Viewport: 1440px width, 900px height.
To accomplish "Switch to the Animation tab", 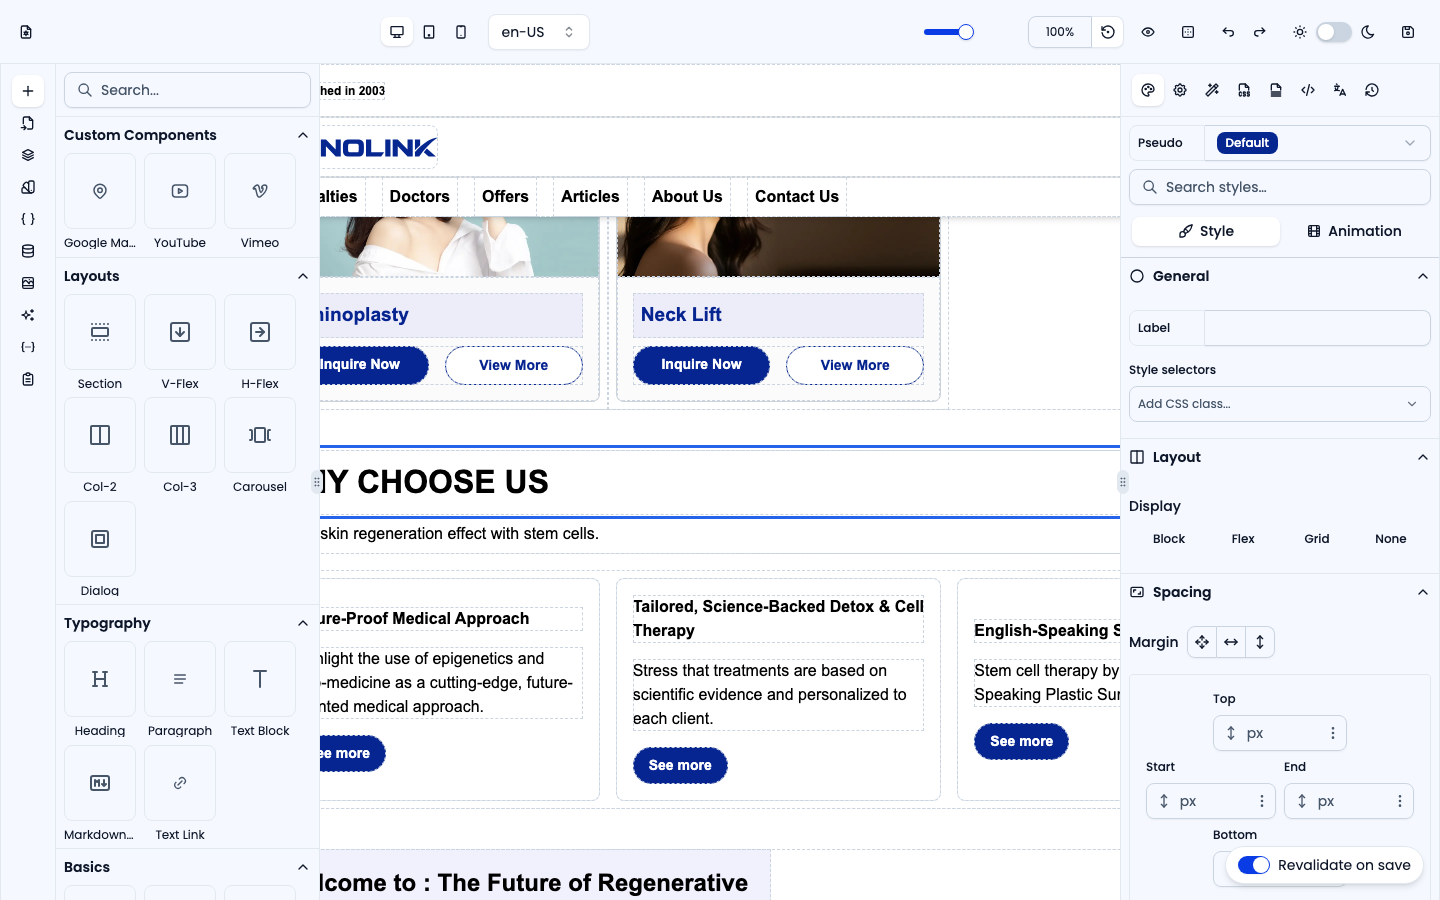I will click(x=1354, y=231).
